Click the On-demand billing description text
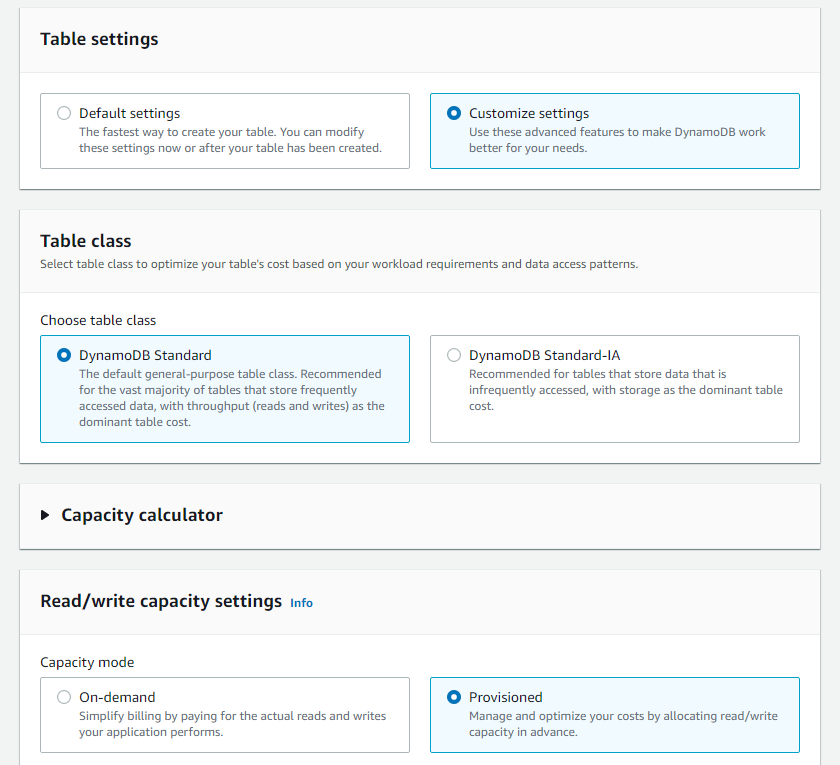The height and width of the screenshot is (765, 840). 232,723
